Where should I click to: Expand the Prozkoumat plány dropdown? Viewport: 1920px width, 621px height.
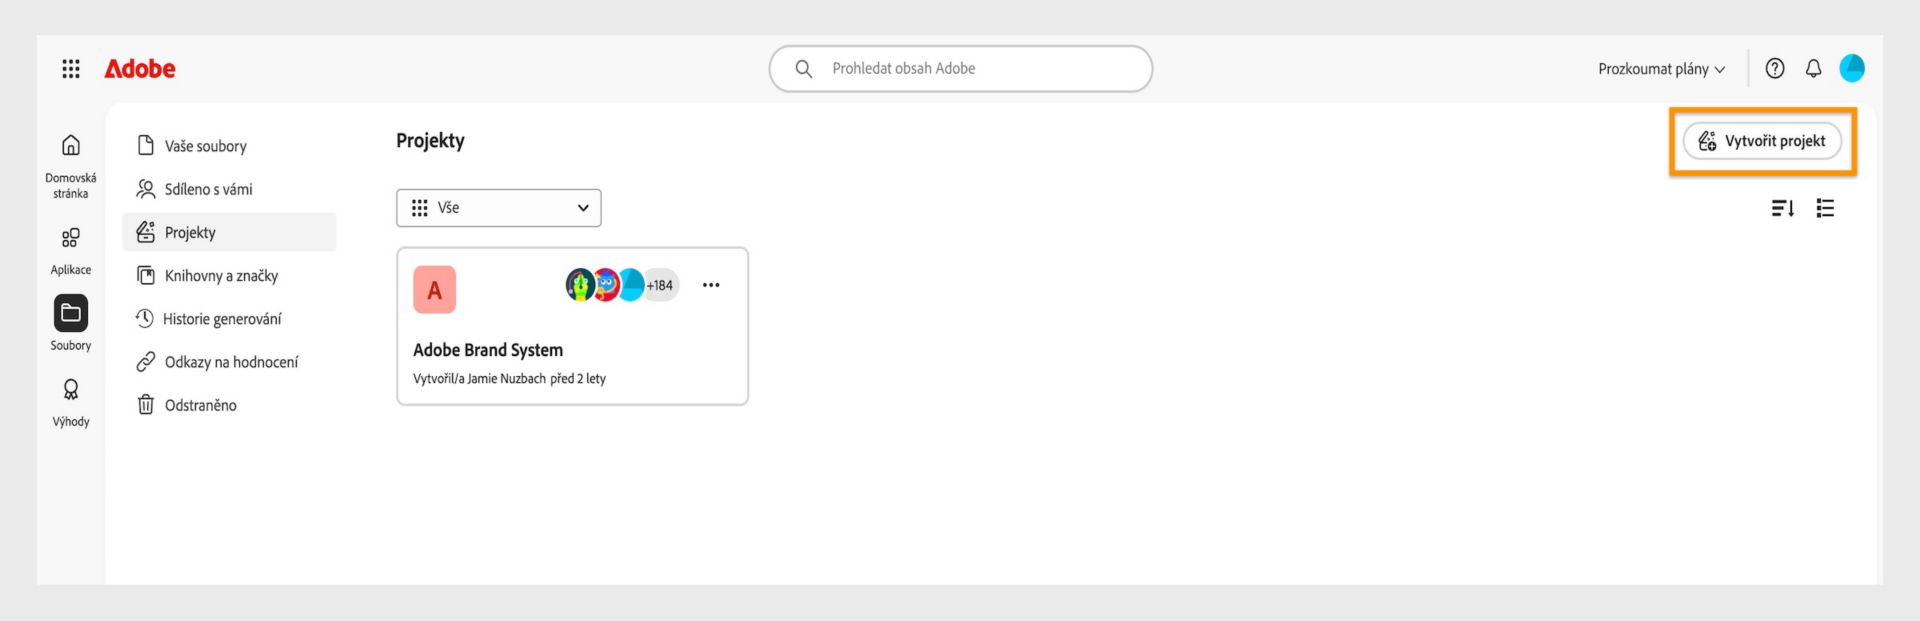coord(1660,69)
